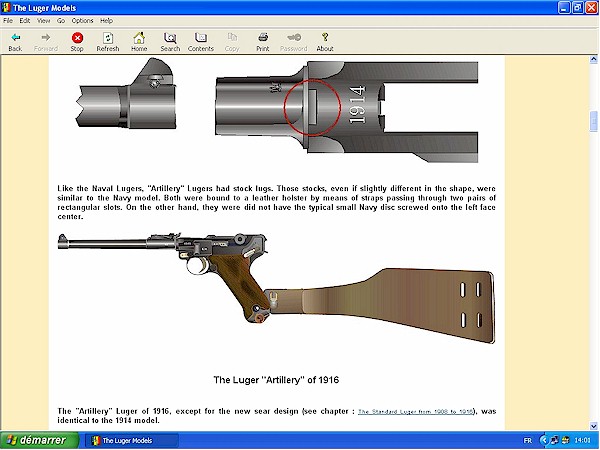The width and height of the screenshot is (600, 450).
Task: Click the title bar application icon
Action: 6,7
